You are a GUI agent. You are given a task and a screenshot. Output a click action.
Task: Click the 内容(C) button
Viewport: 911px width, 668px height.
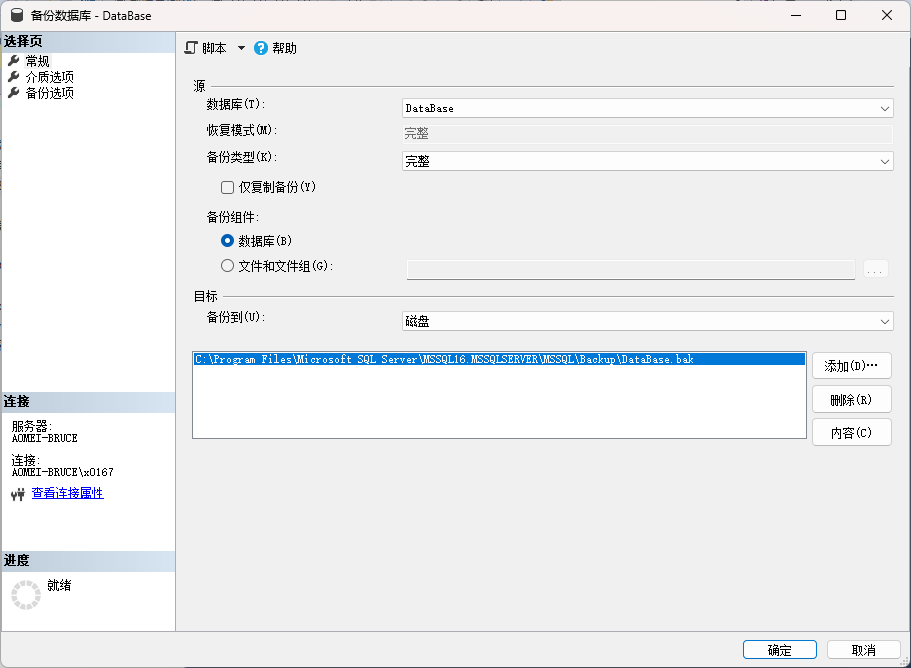(851, 433)
